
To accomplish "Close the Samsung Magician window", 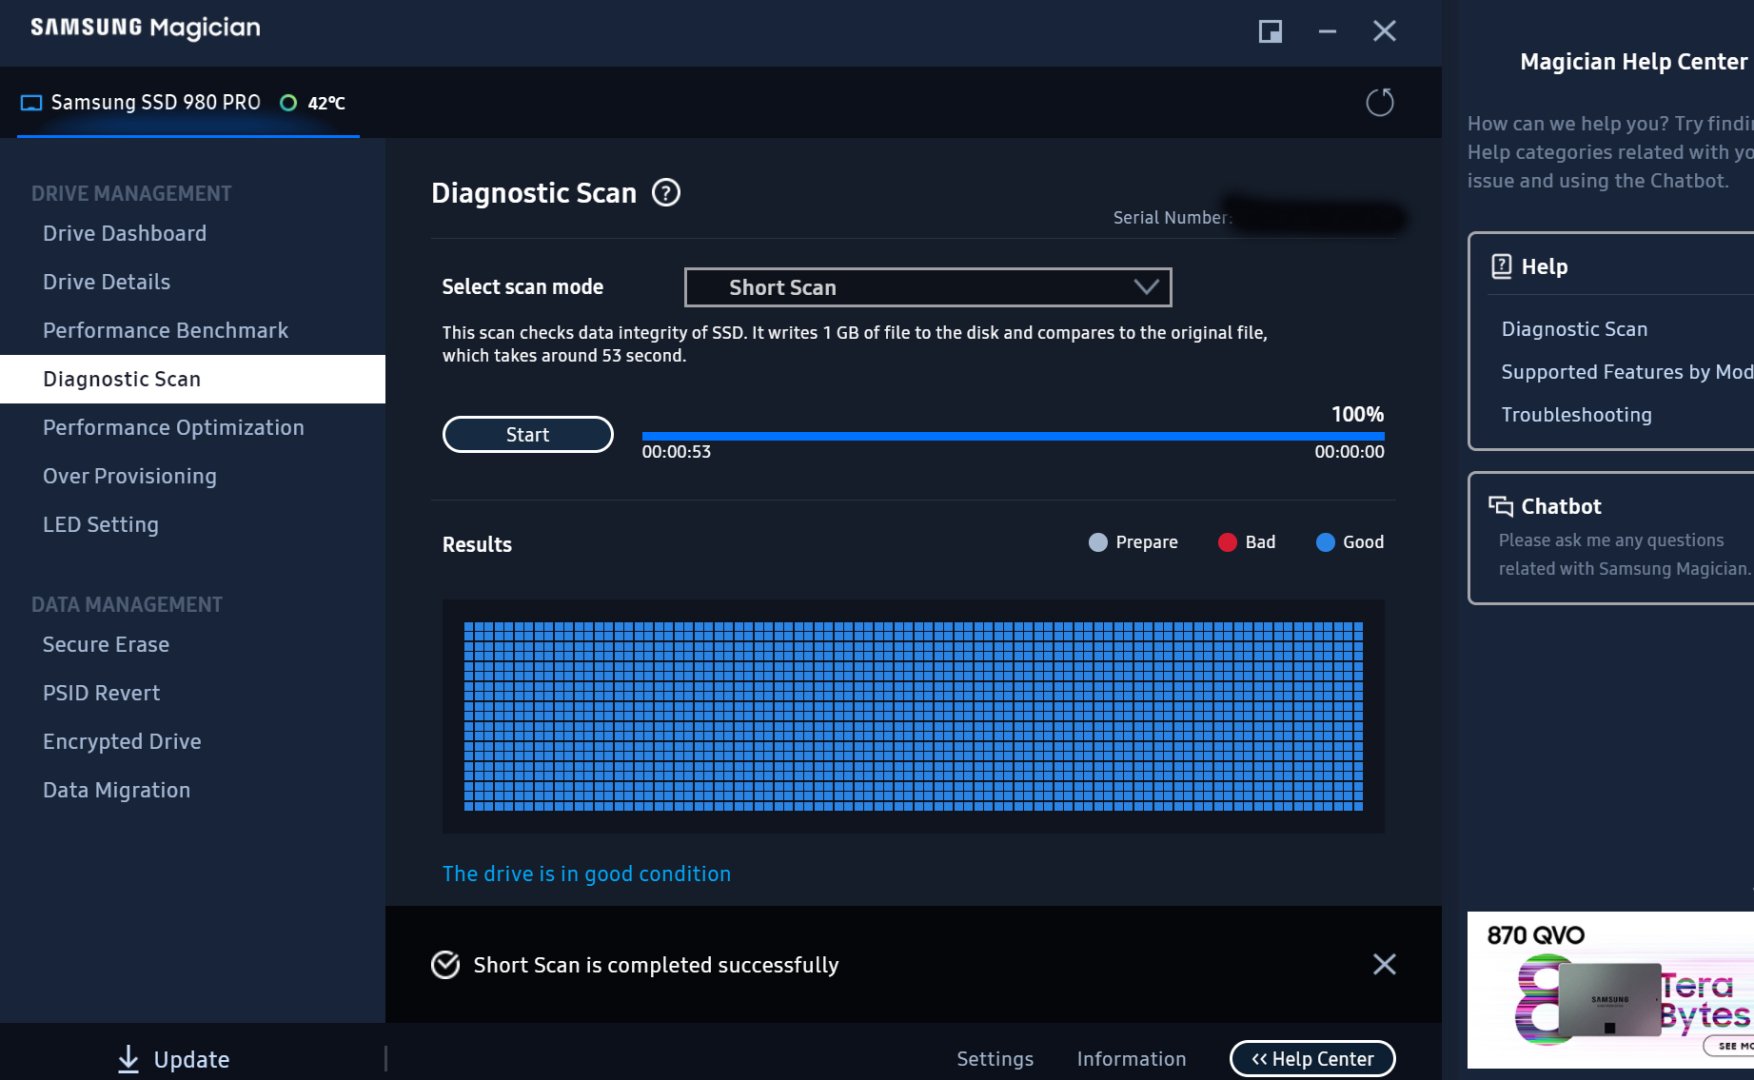I will pos(1384,31).
